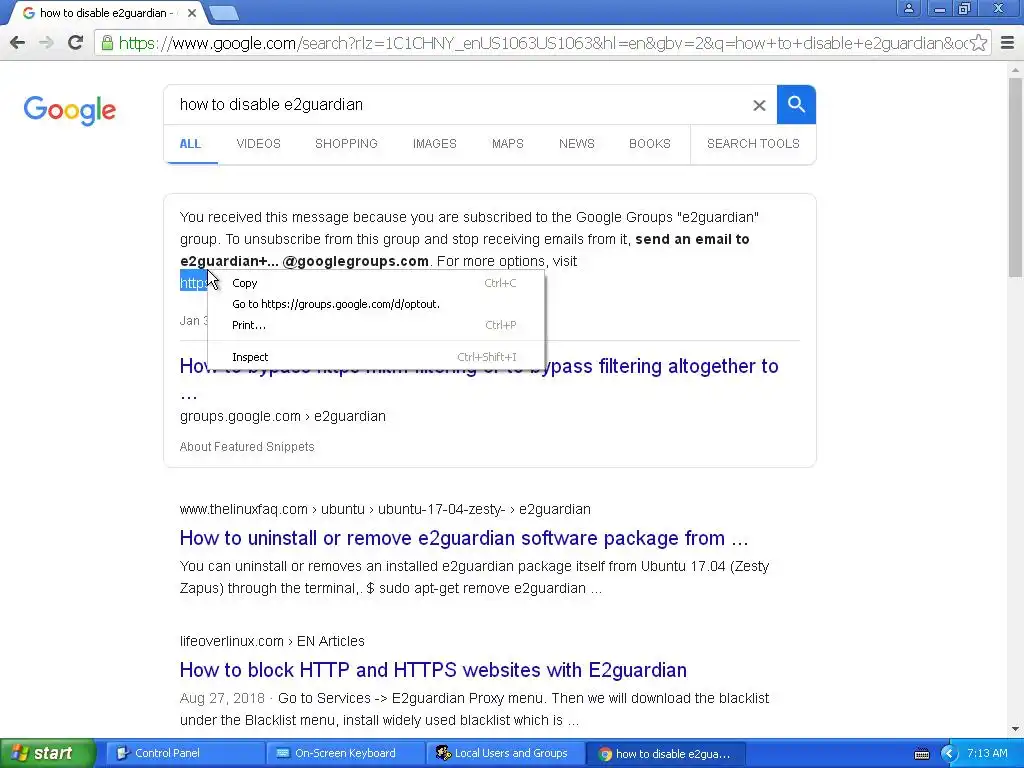1024x768 pixels.
Task: Click the scrollbar up arrow
Action: click(1016, 70)
